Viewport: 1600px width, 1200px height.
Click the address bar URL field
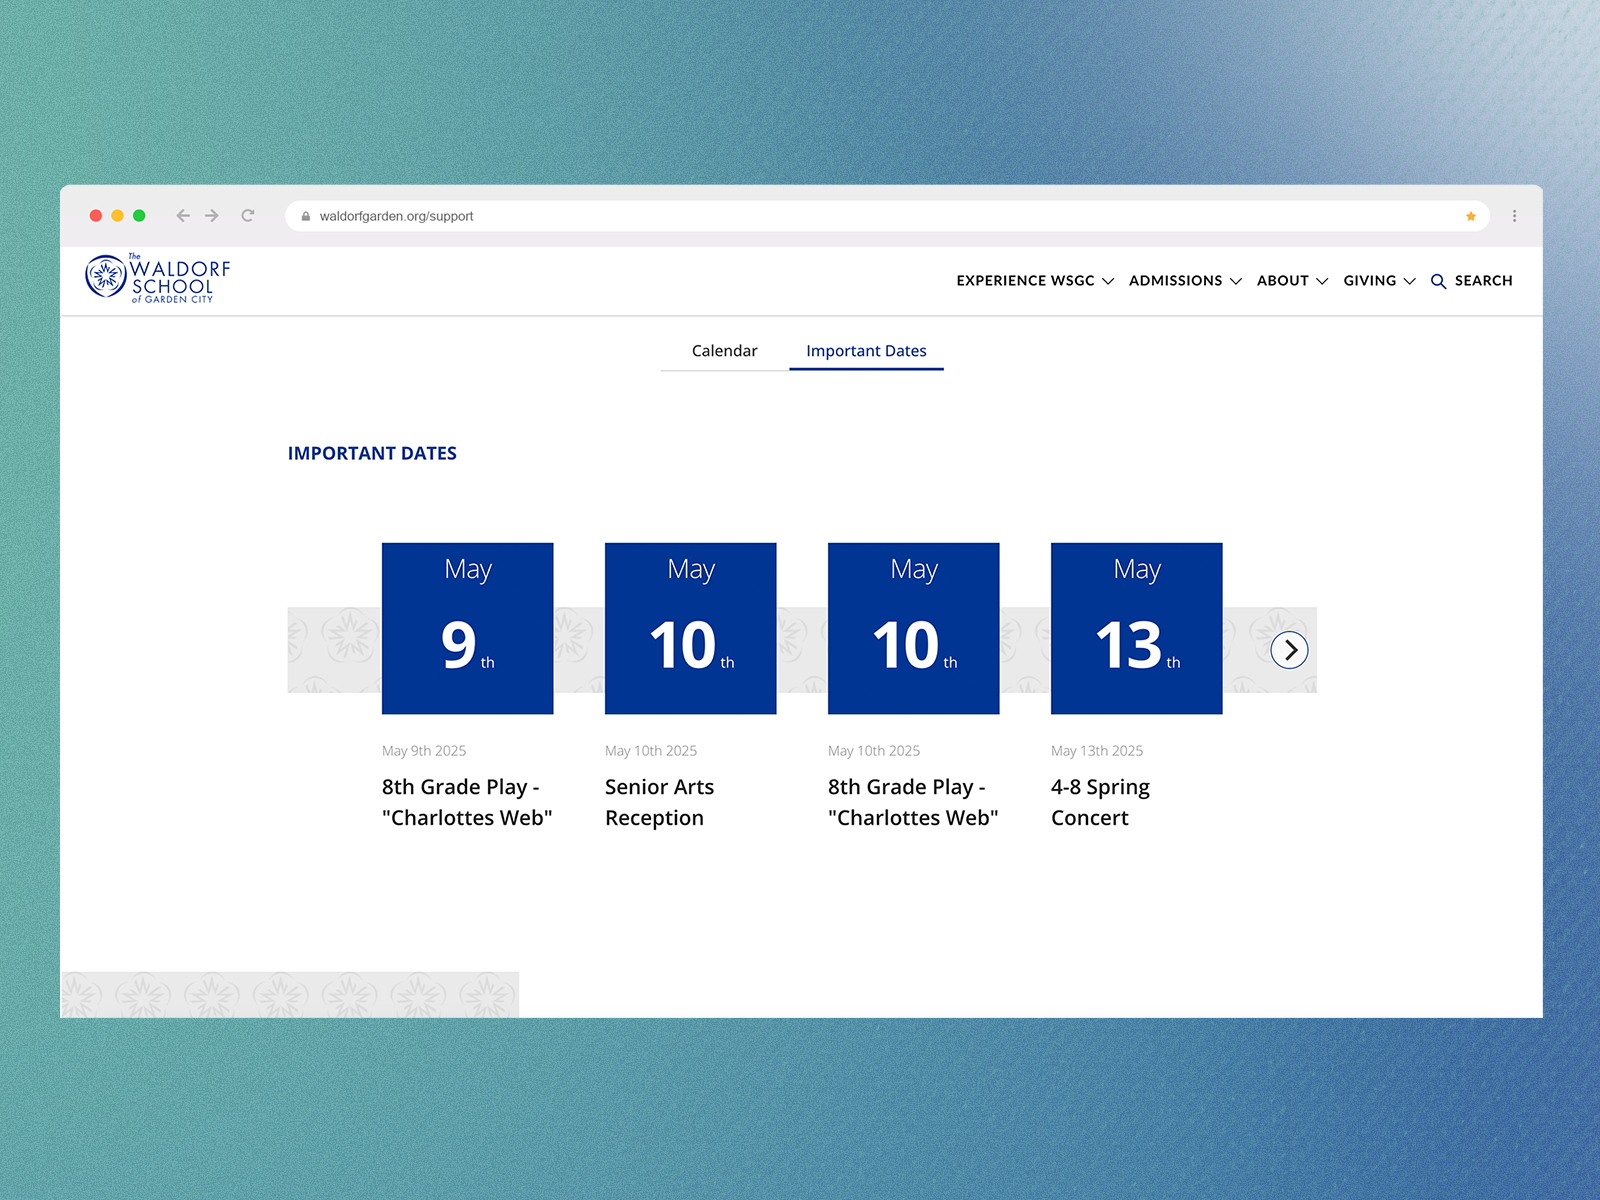pyautogui.click(x=887, y=216)
